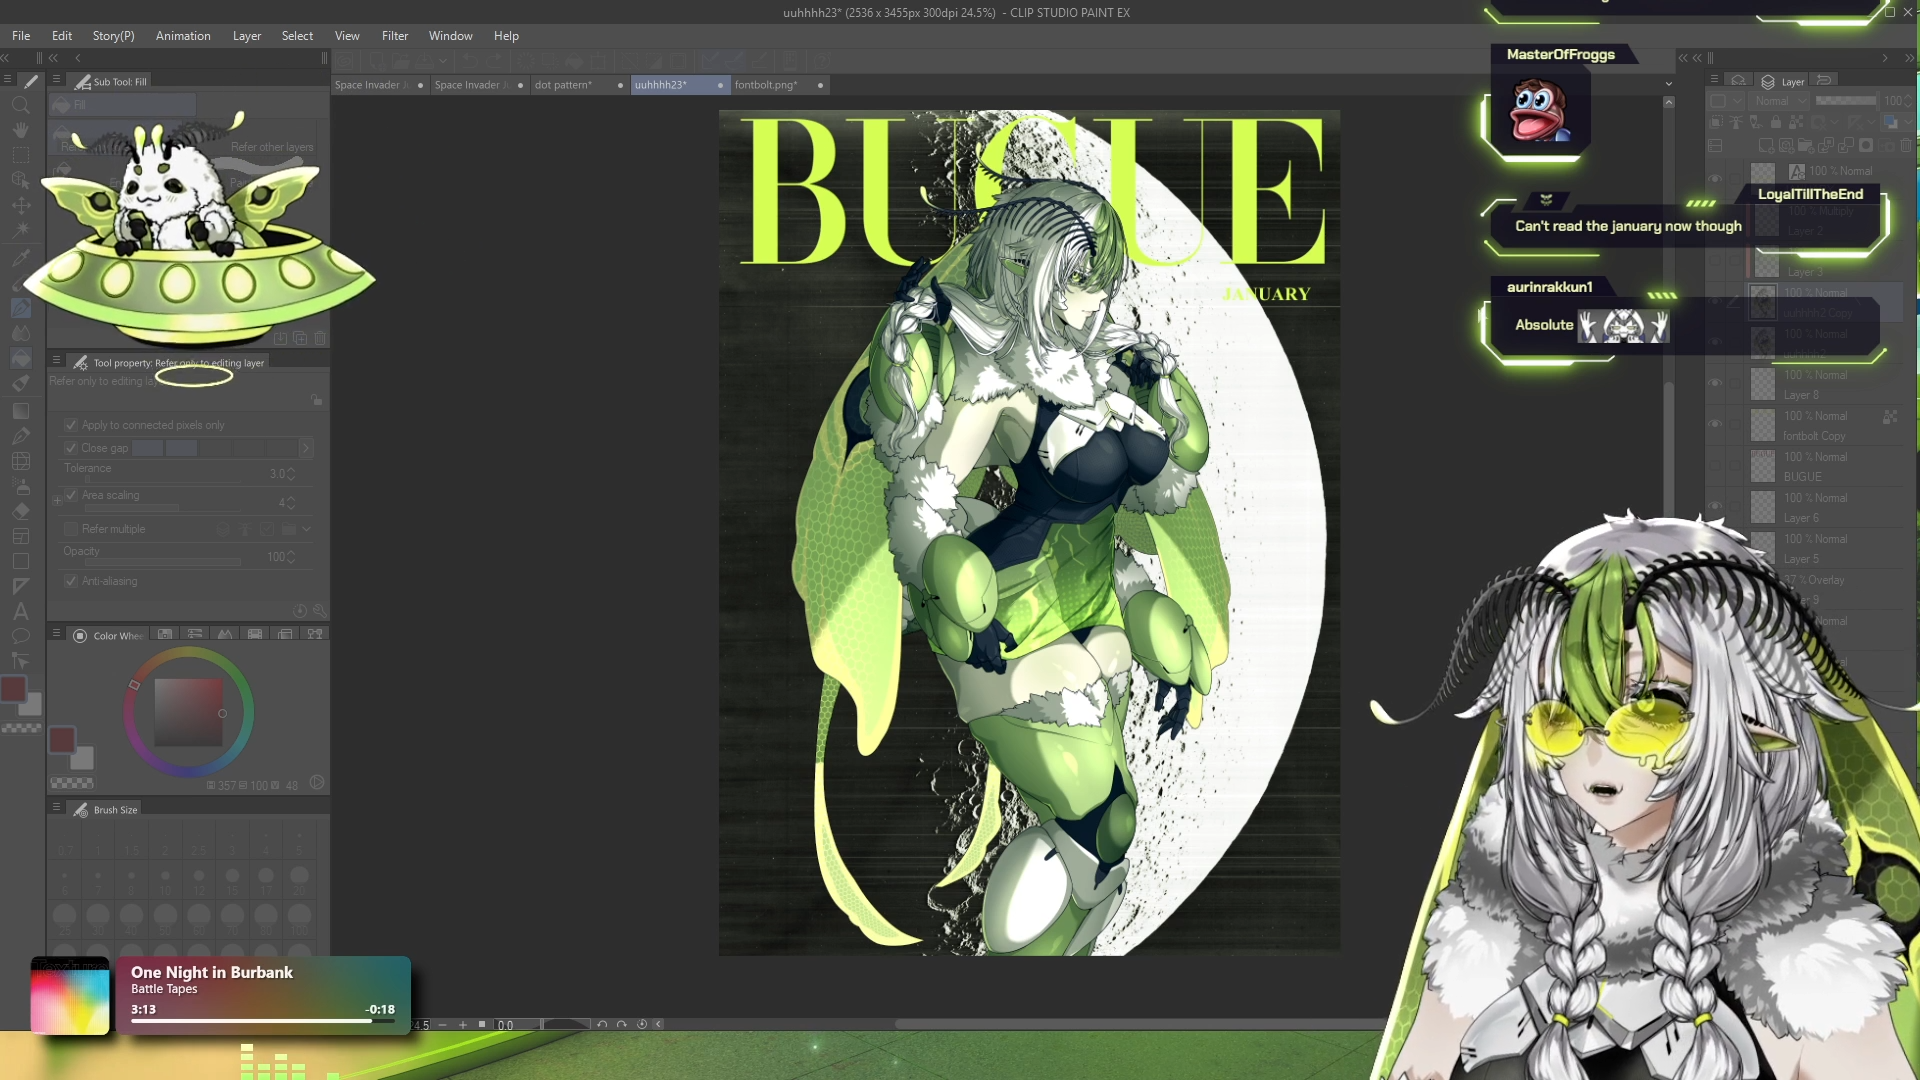Switch to the fontbolt.png document tab

[x=766, y=85]
